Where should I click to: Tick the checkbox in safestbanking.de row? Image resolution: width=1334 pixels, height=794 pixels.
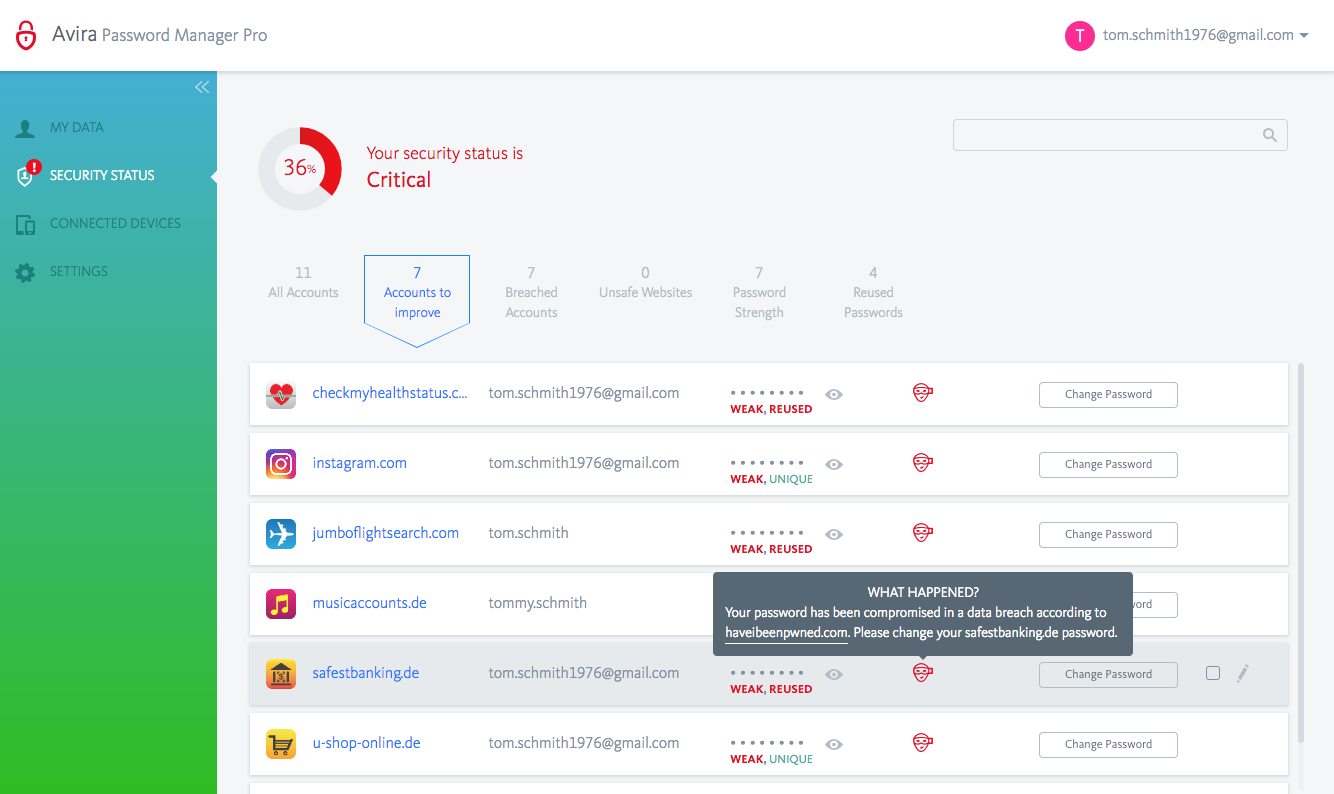point(1213,673)
